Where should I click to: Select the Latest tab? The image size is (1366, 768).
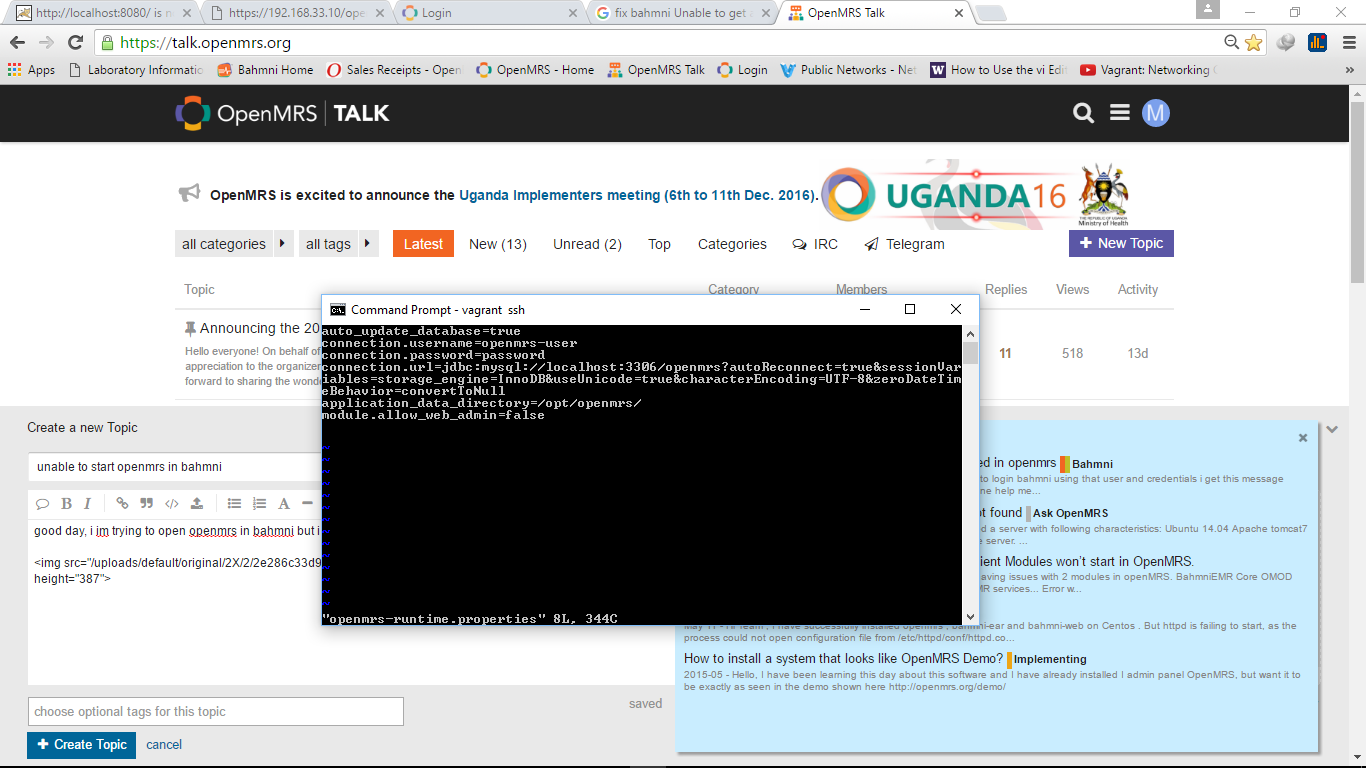(423, 244)
